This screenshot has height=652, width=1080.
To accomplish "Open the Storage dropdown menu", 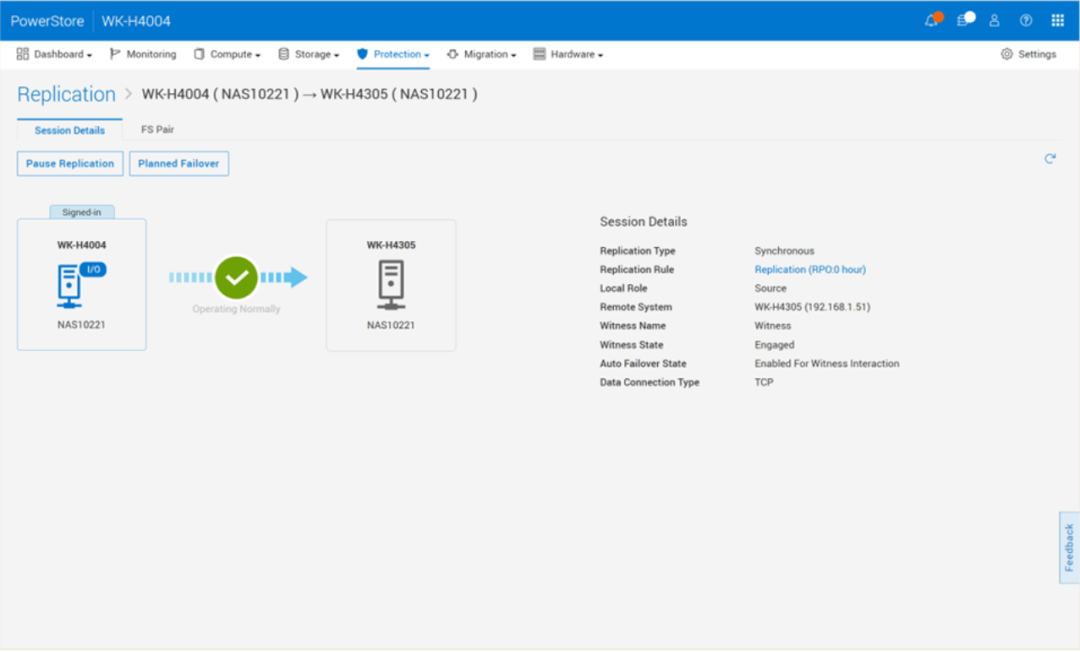I will click(x=309, y=54).
